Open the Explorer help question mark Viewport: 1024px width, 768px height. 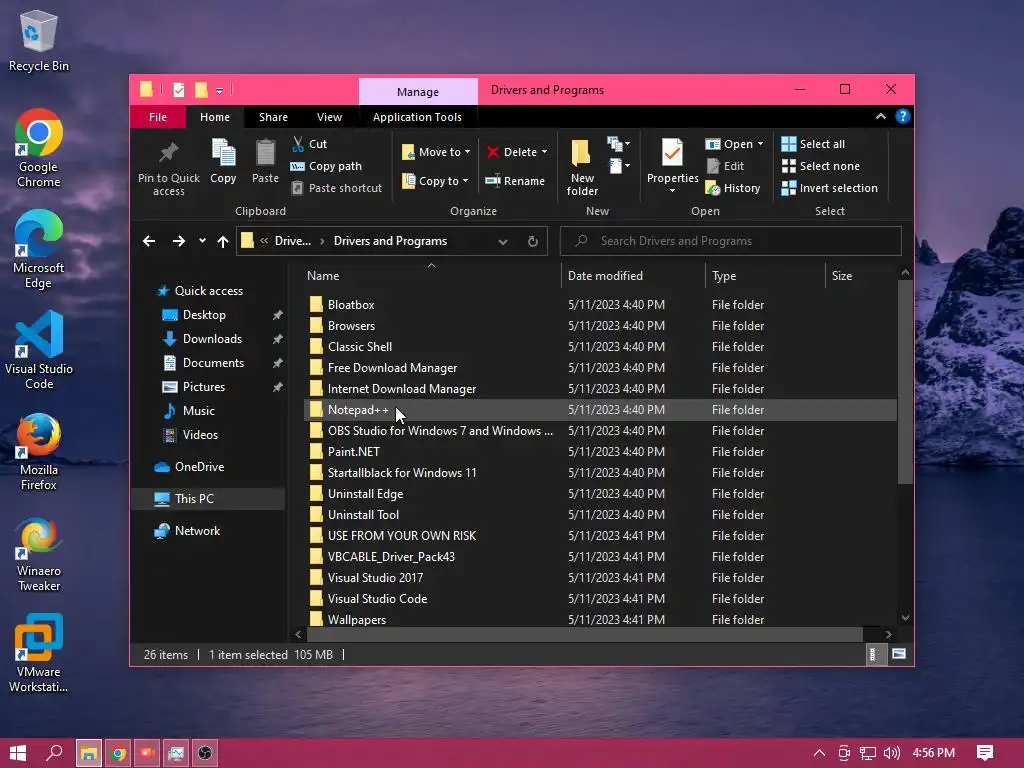click(x=903, y=116)
